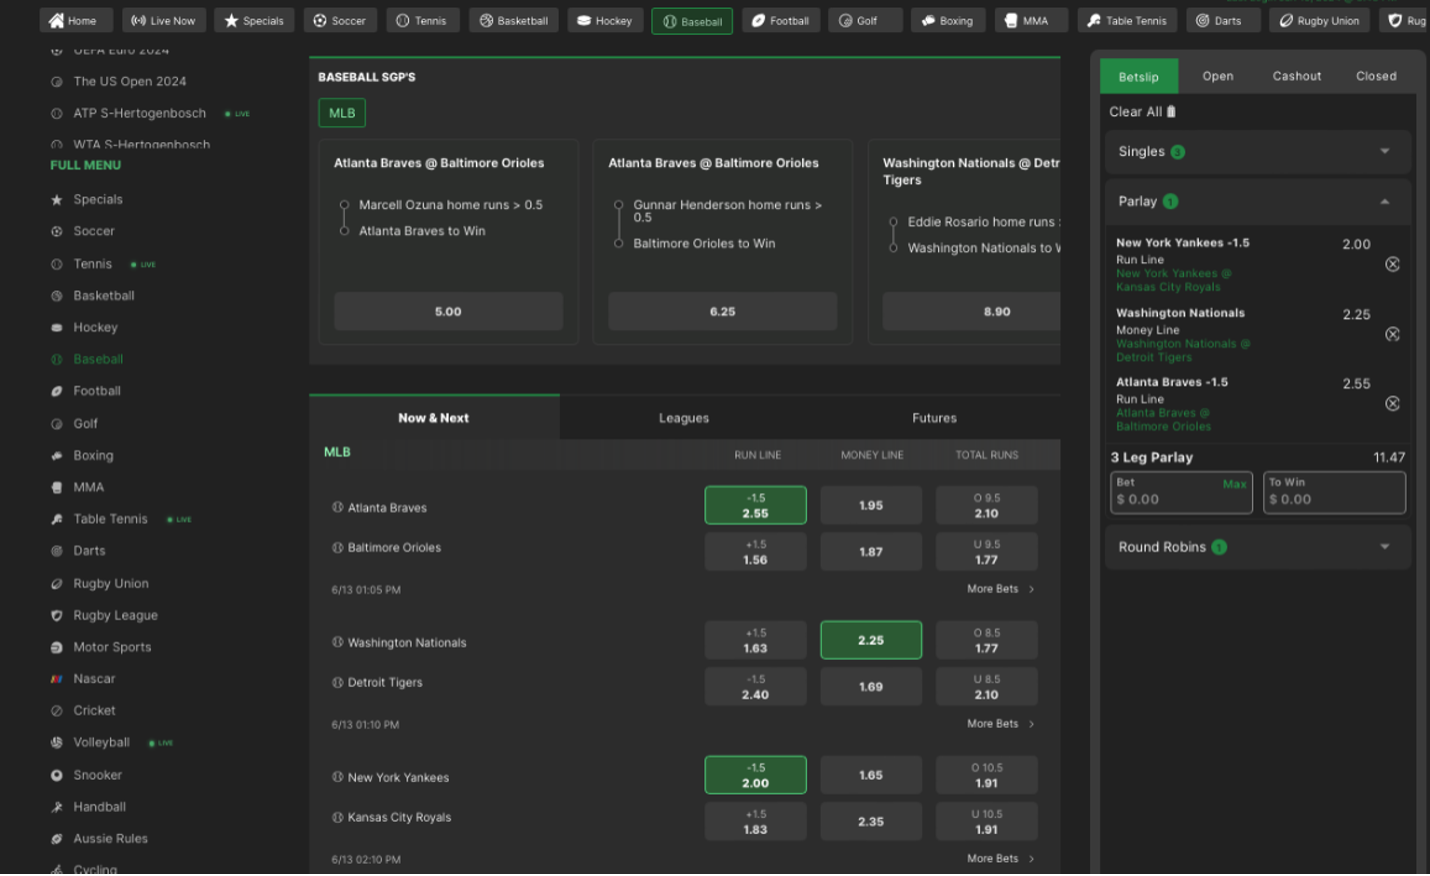1430x876 pixels.
Task: Open Table Tennis in top bar
Action: pyautogui.click(x=1127, y=21)
